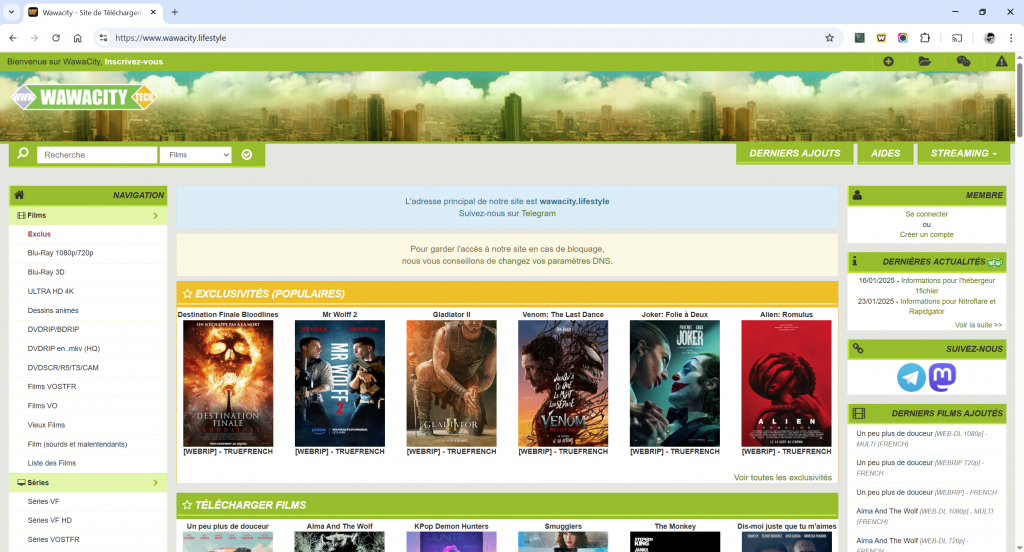Click the cast media icon in toolbar
Image resolution: width=1024 pixels, height=552 pixels.
(x=957, y=38)
